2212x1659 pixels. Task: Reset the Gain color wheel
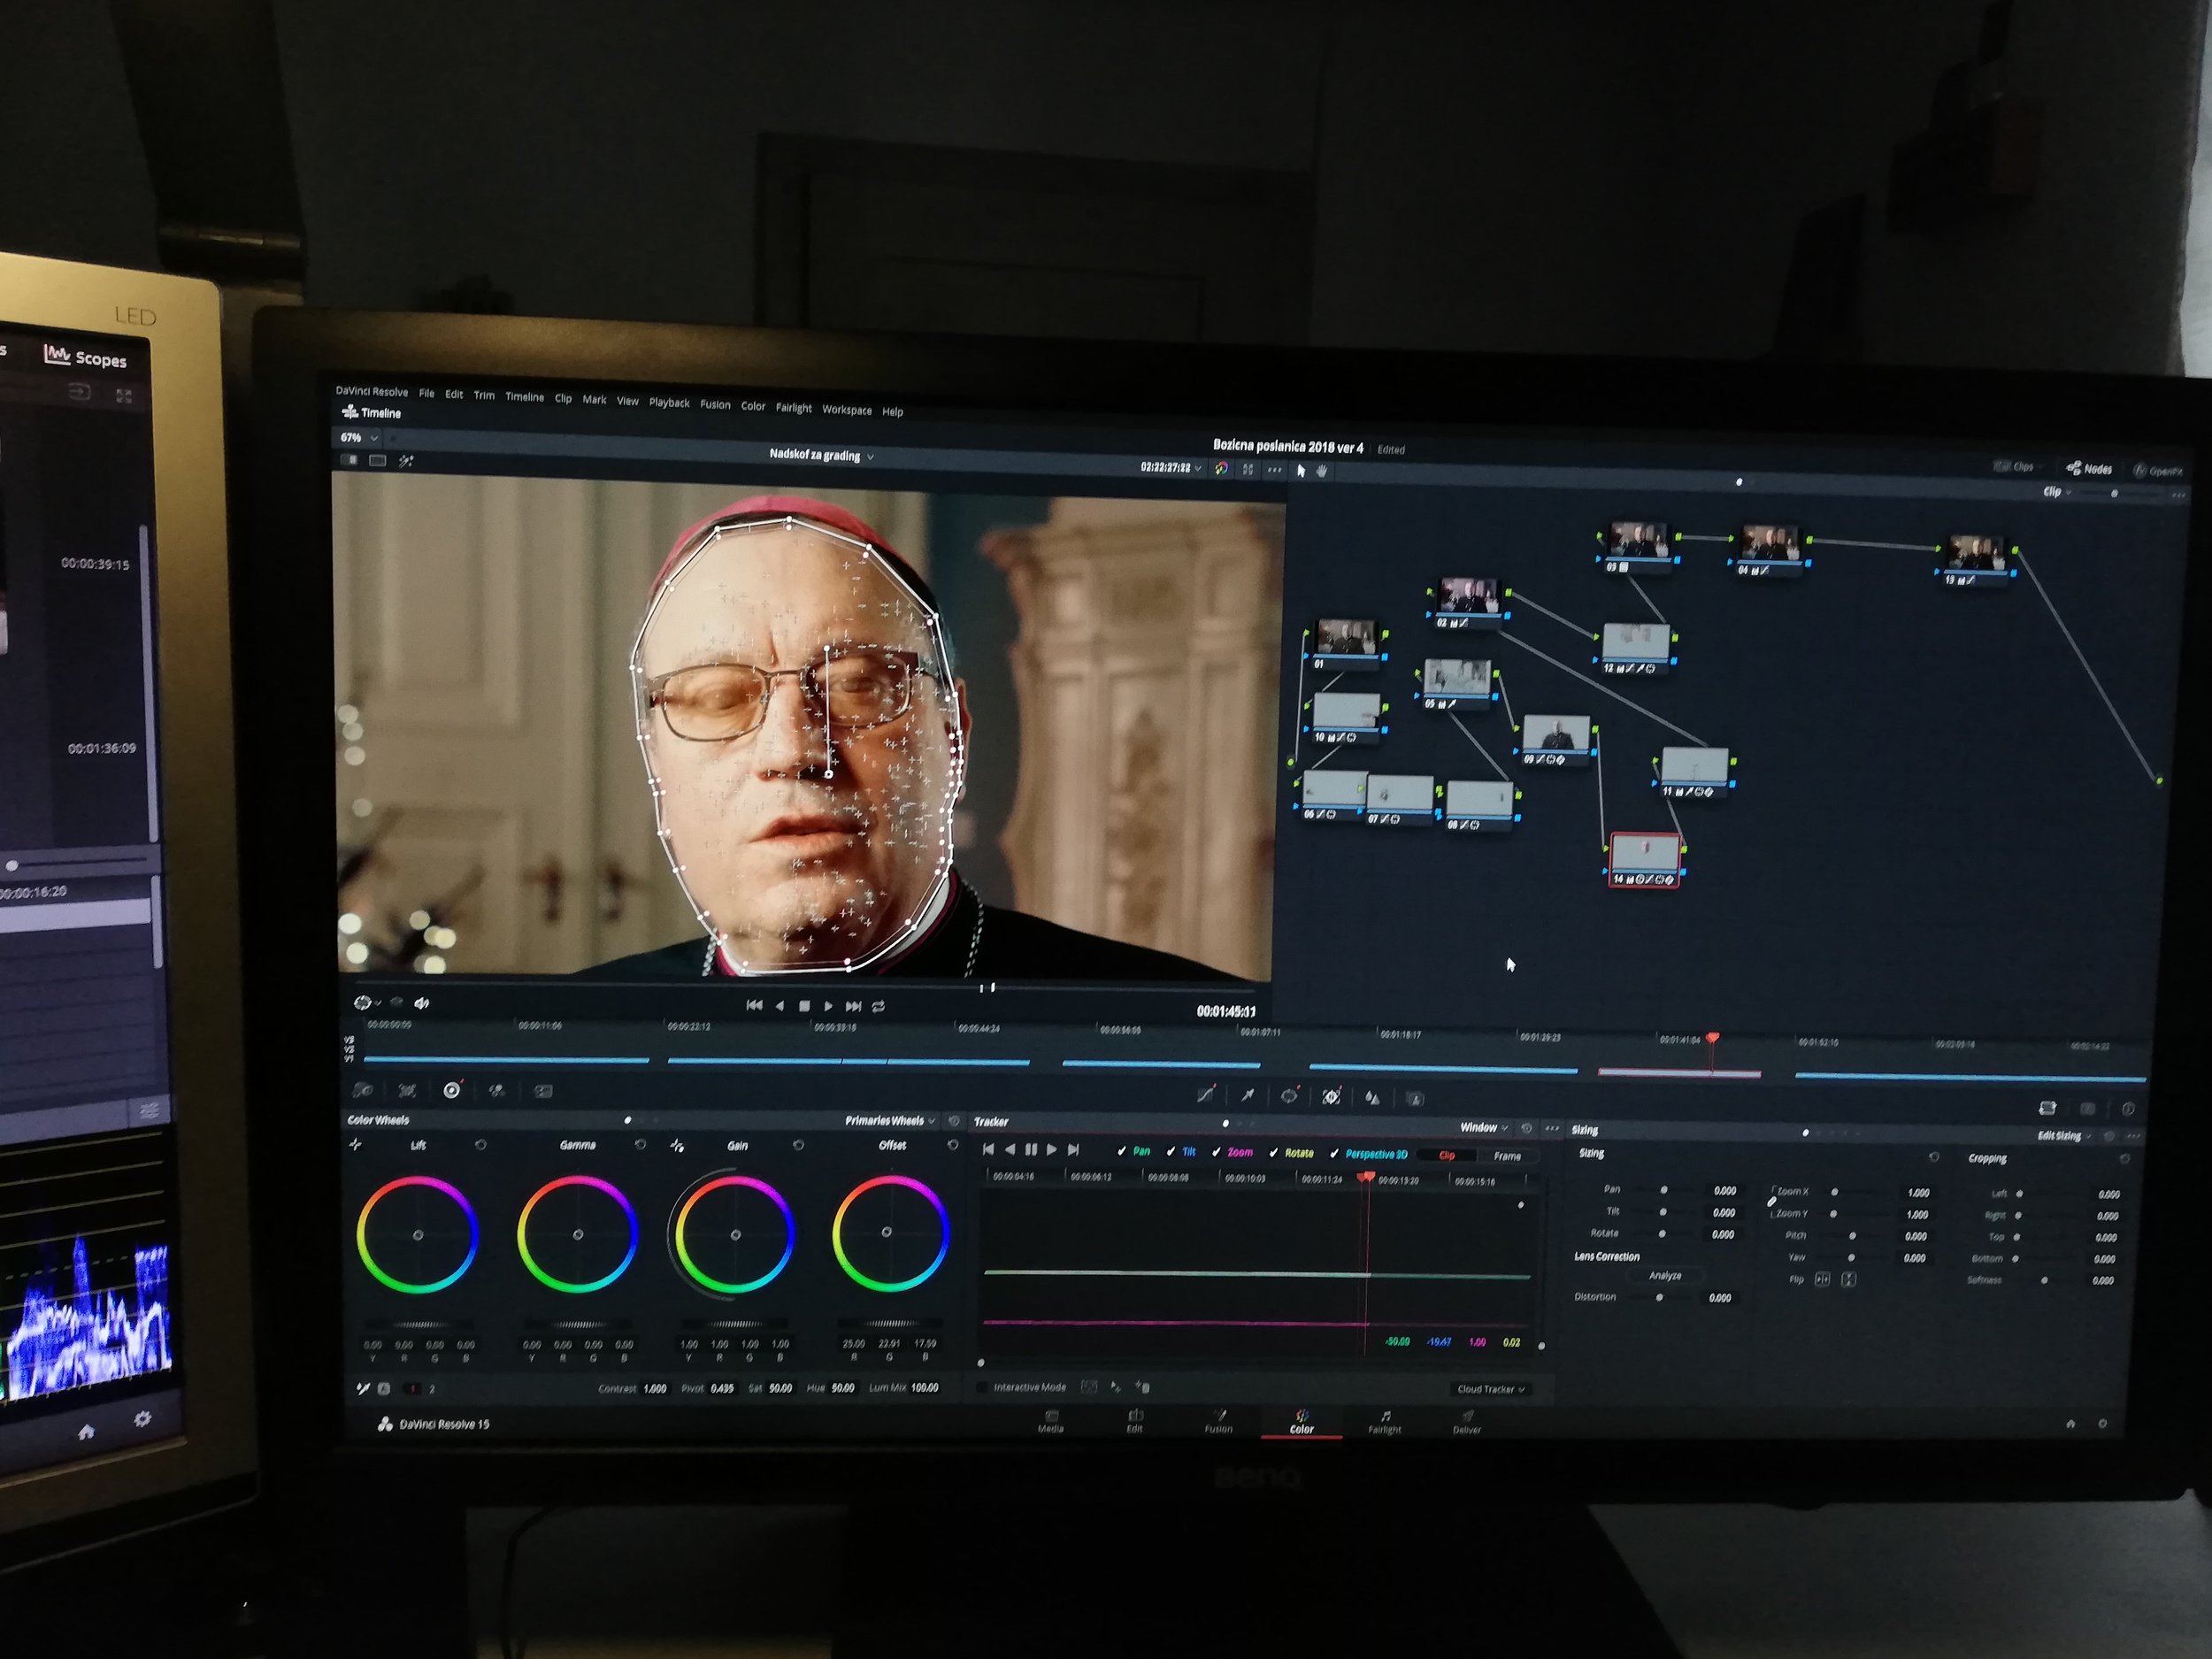point(798,1145)
